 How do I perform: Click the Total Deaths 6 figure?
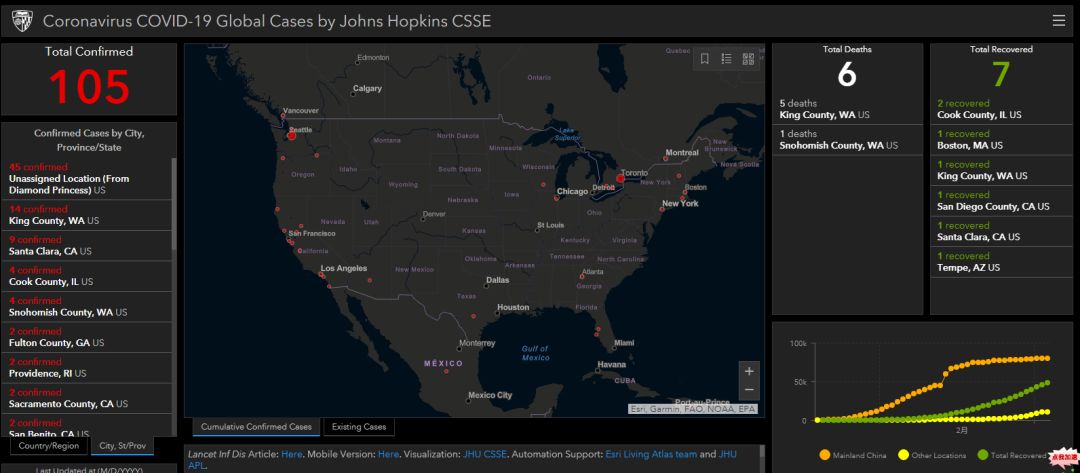(x=847, y=74)
